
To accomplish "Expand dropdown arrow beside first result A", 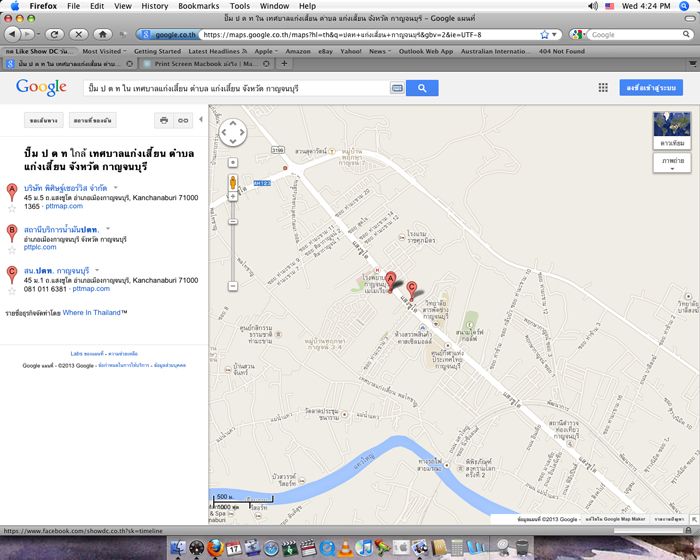I will click(x=114, y=187).
